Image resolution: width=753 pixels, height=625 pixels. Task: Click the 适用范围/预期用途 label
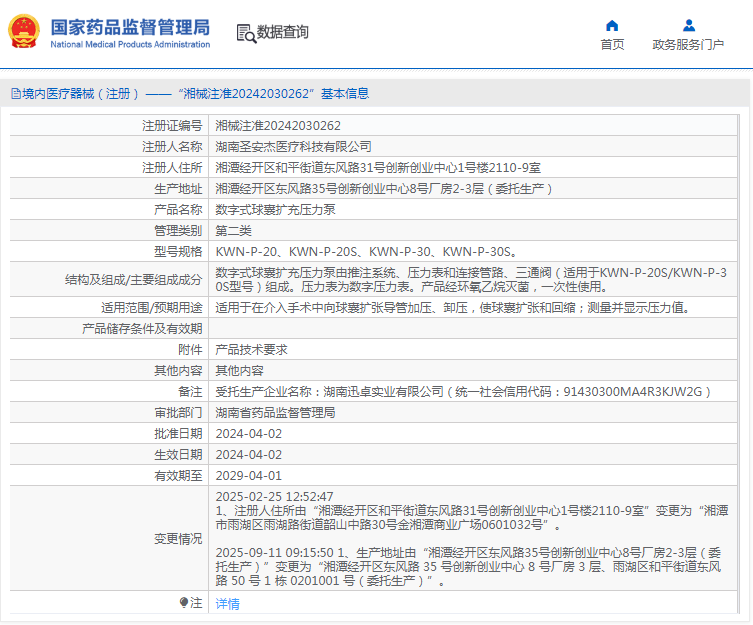152,307
